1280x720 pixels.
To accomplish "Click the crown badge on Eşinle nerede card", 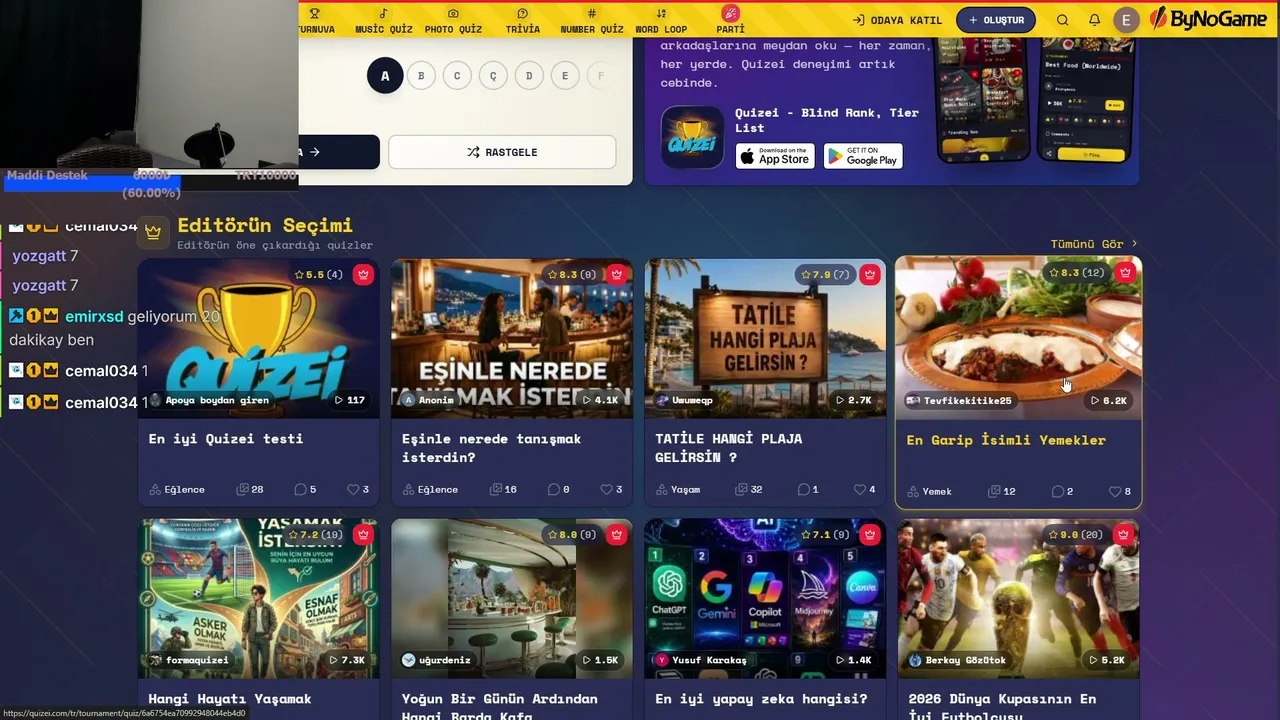I will (x=617, y=274).
